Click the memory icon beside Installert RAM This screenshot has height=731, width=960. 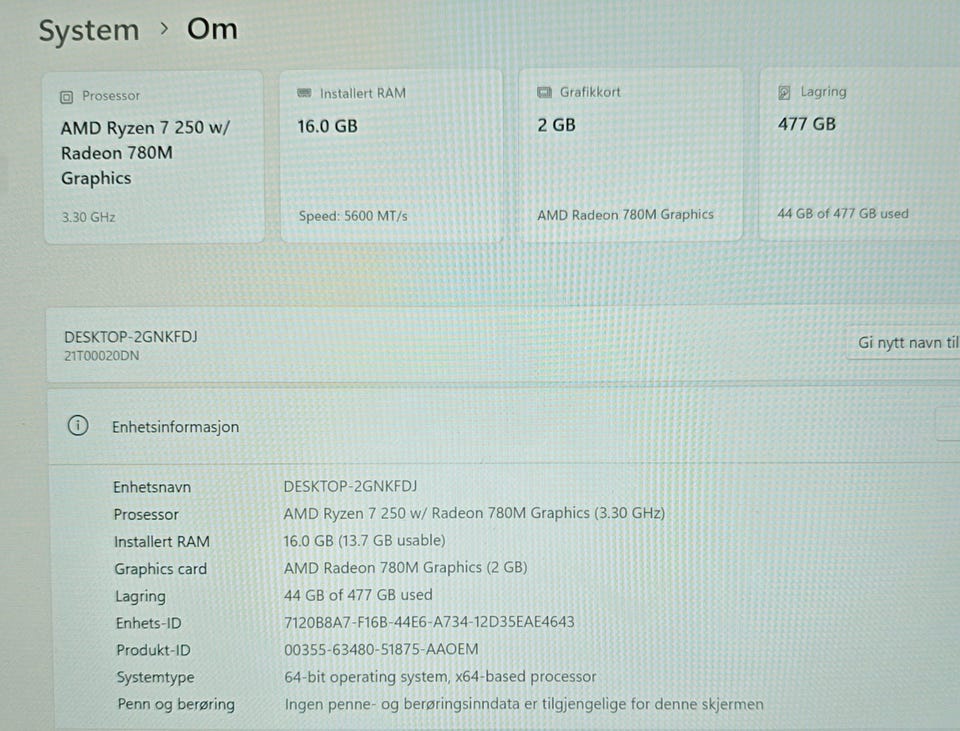click(x=304, y=93)
